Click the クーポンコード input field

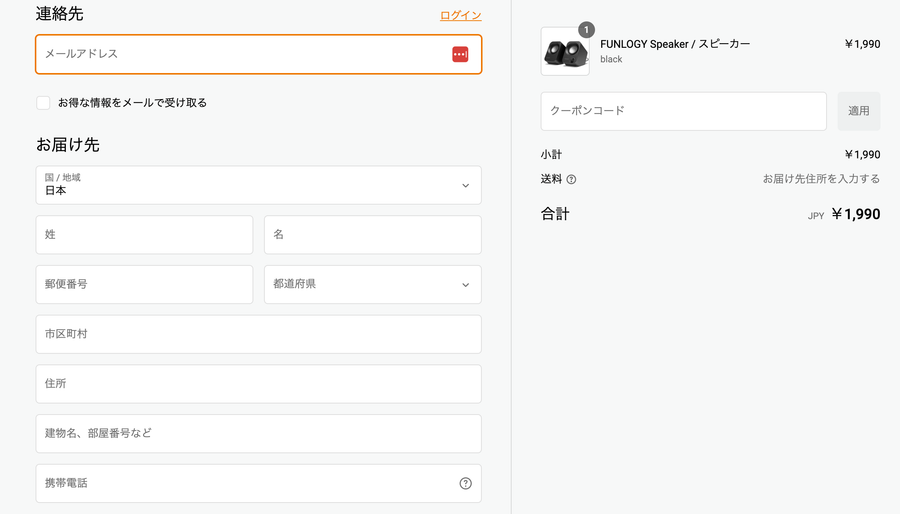pyautogui.click(x=684, y=111)
